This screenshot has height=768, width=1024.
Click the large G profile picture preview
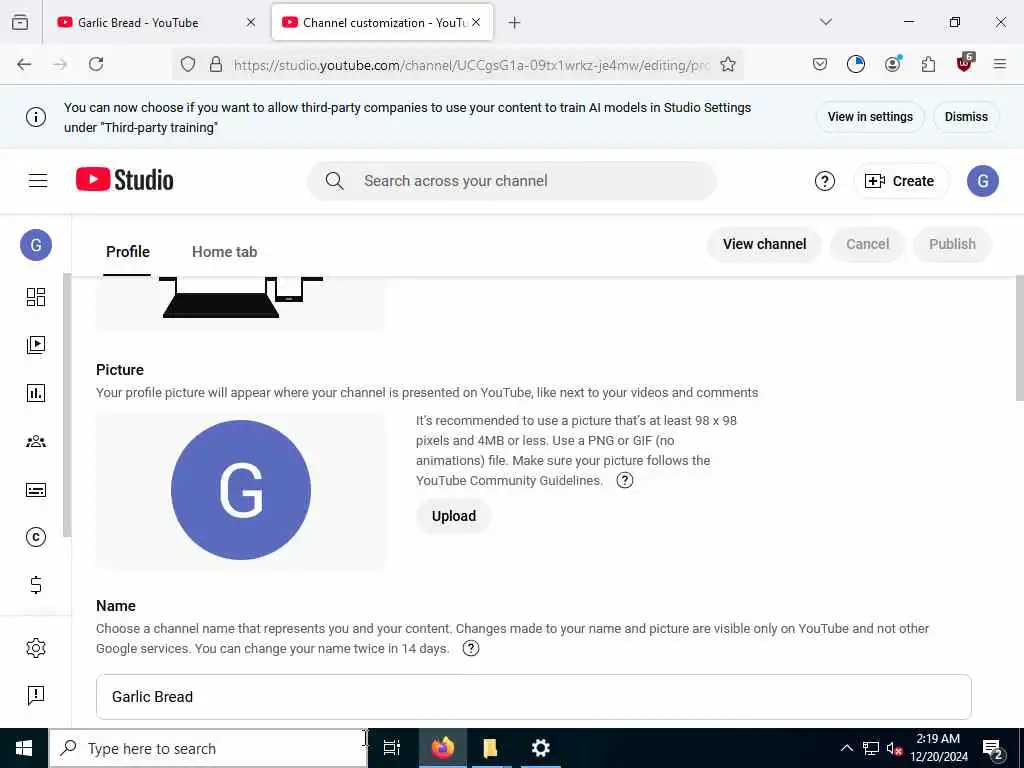point(241,490)
